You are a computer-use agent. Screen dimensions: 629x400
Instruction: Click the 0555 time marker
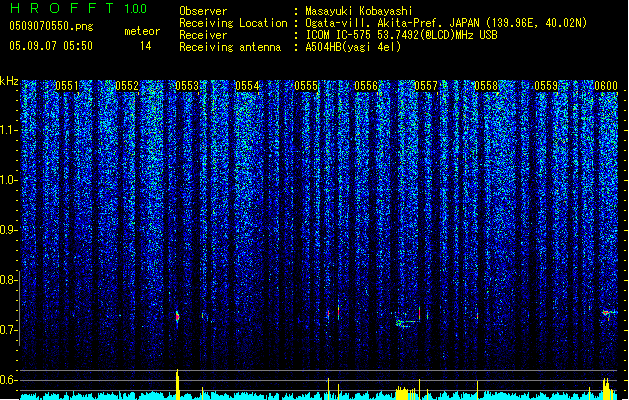tap(306, 86)
